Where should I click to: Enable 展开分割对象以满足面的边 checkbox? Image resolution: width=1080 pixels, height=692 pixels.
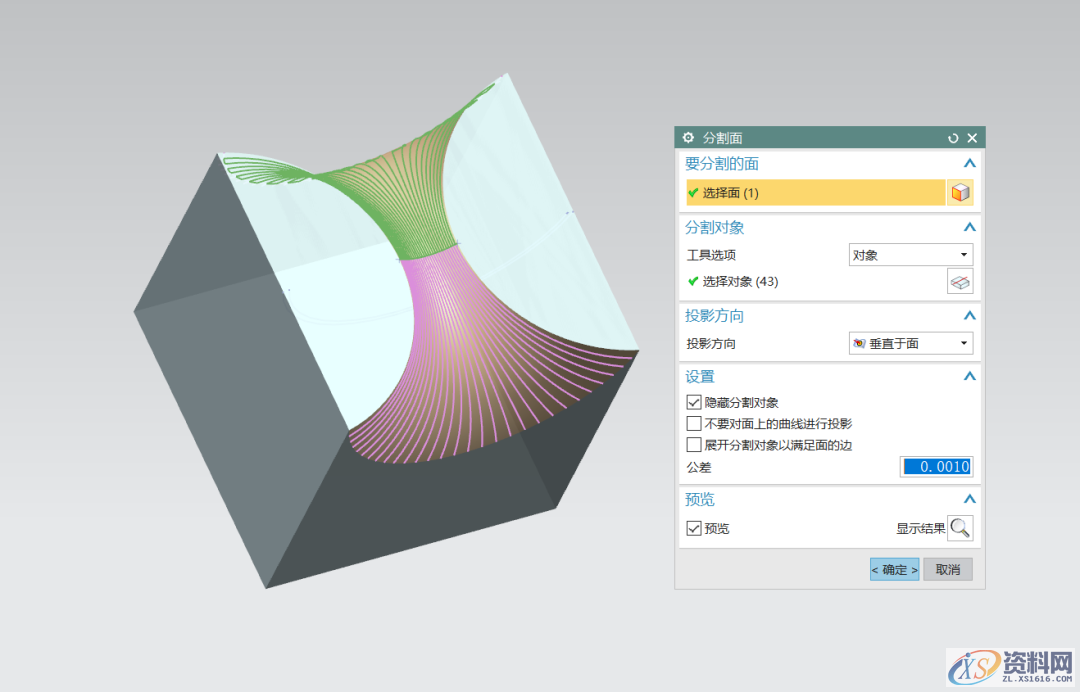pos(694,445)
